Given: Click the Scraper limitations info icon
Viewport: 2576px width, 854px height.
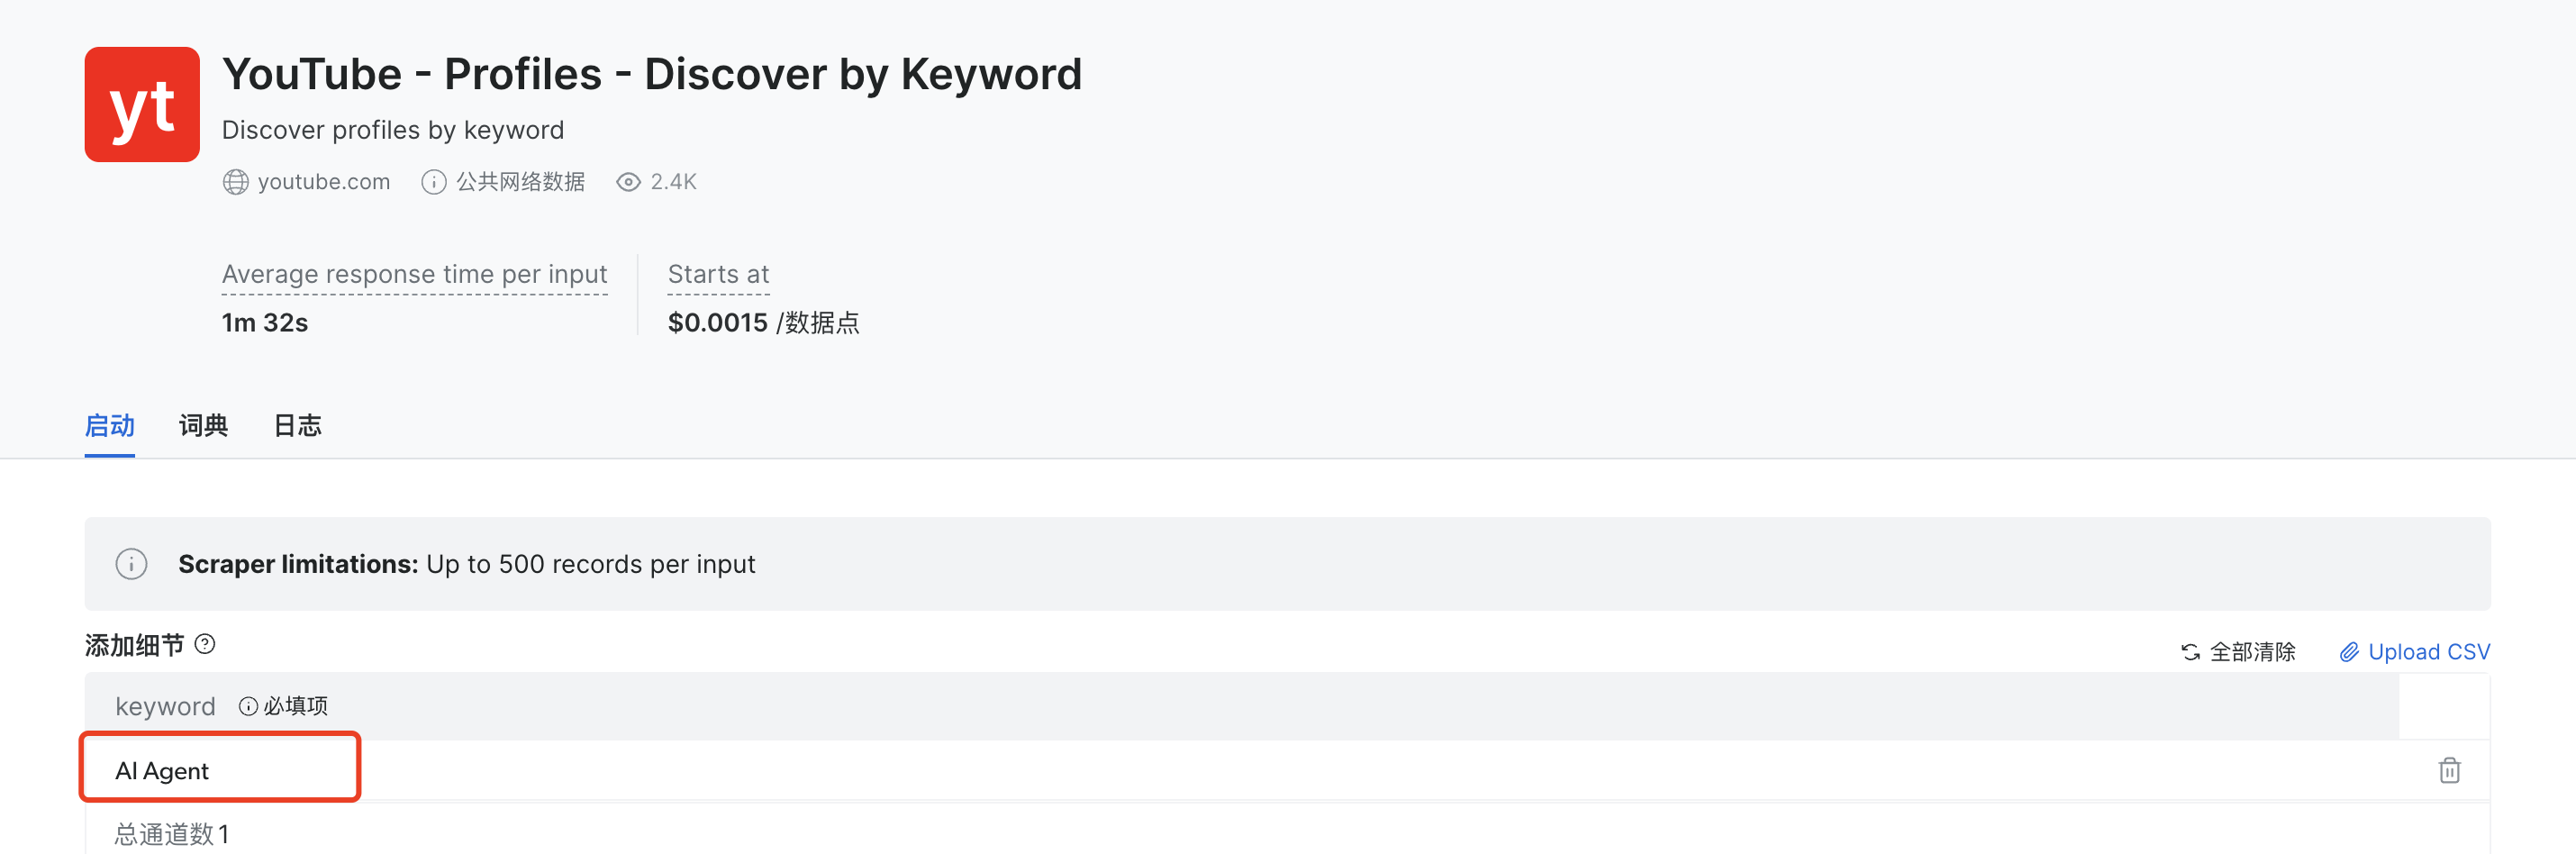Looking at the screenshot, I should coord(132,564).
